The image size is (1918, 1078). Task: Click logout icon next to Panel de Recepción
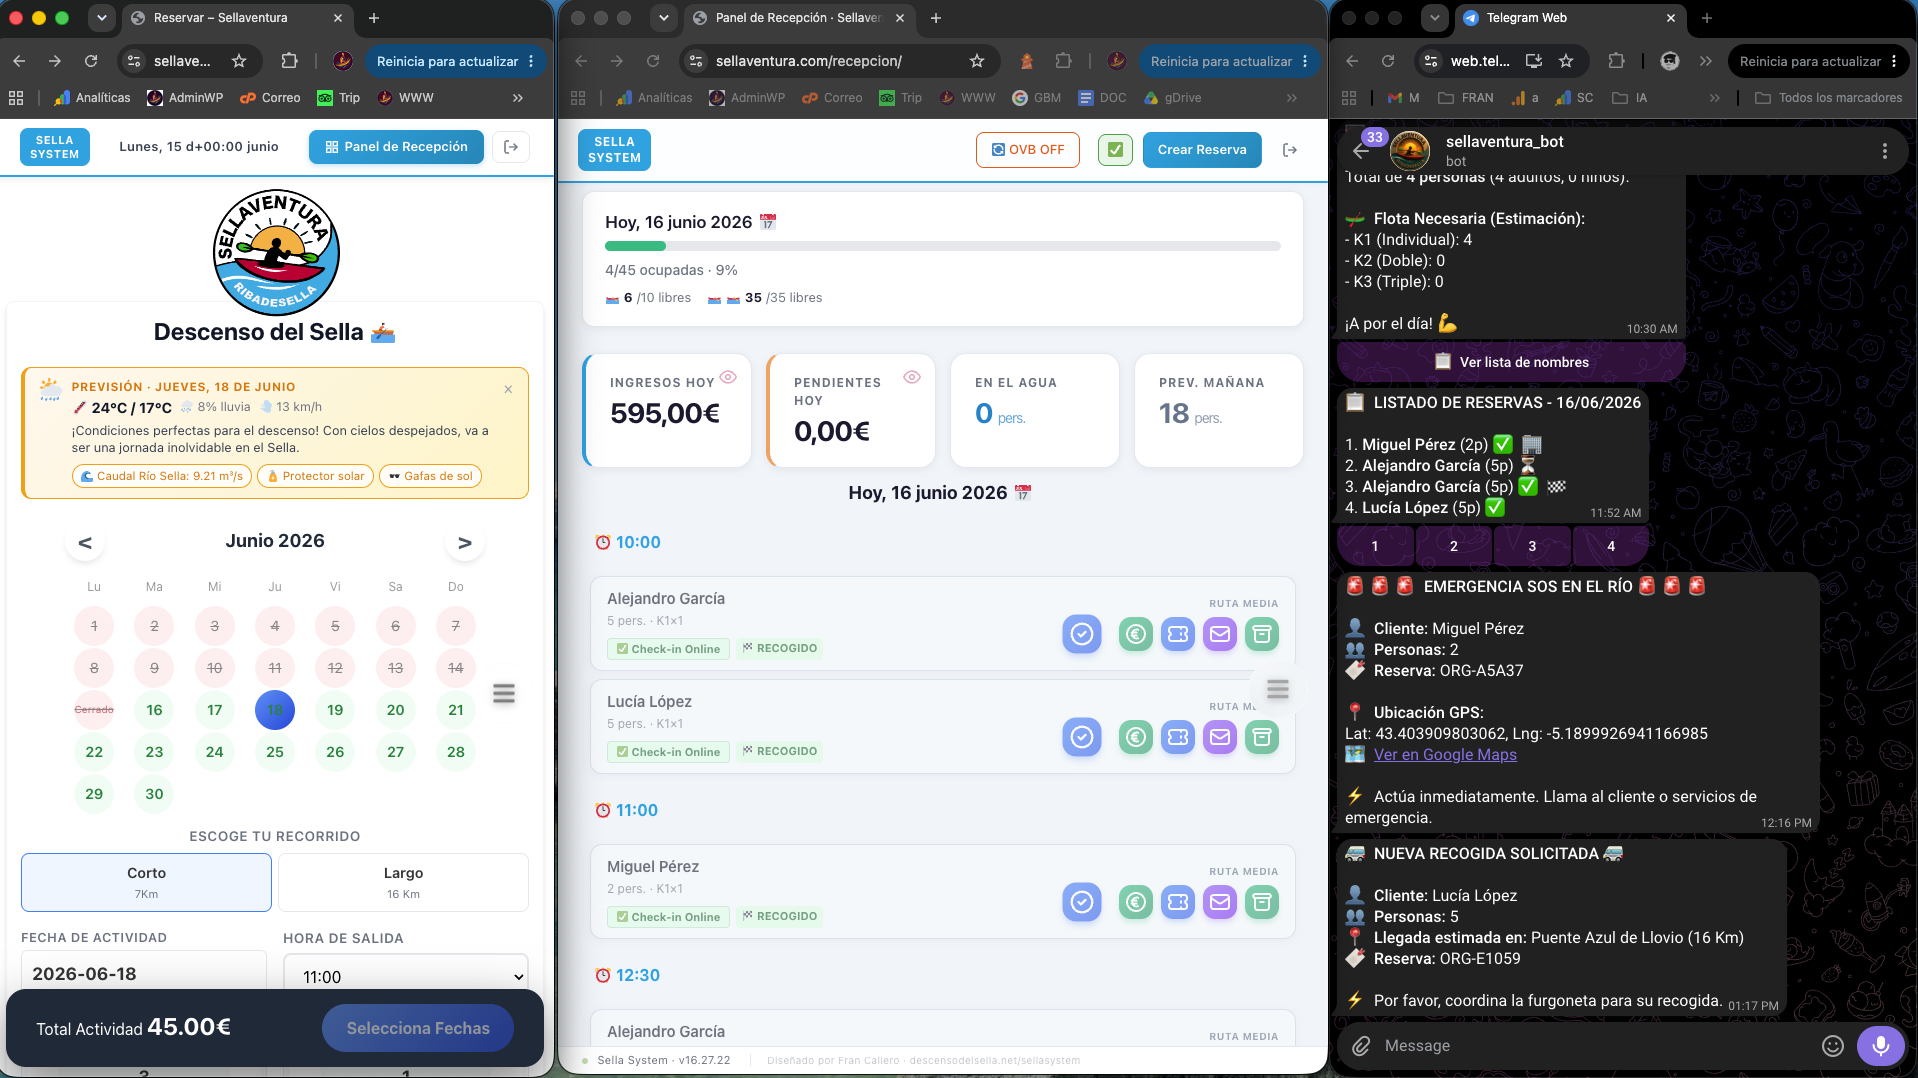[511, 147]
